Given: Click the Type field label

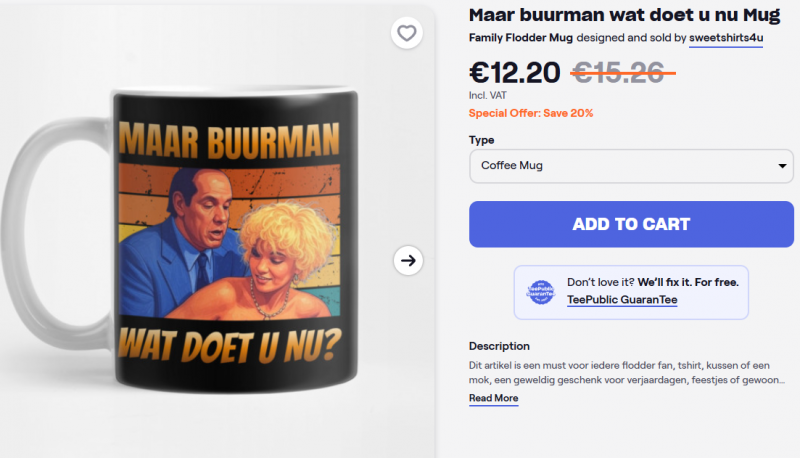Looking at the screenshot, I should pyautogui.click(x=482, y=140).
